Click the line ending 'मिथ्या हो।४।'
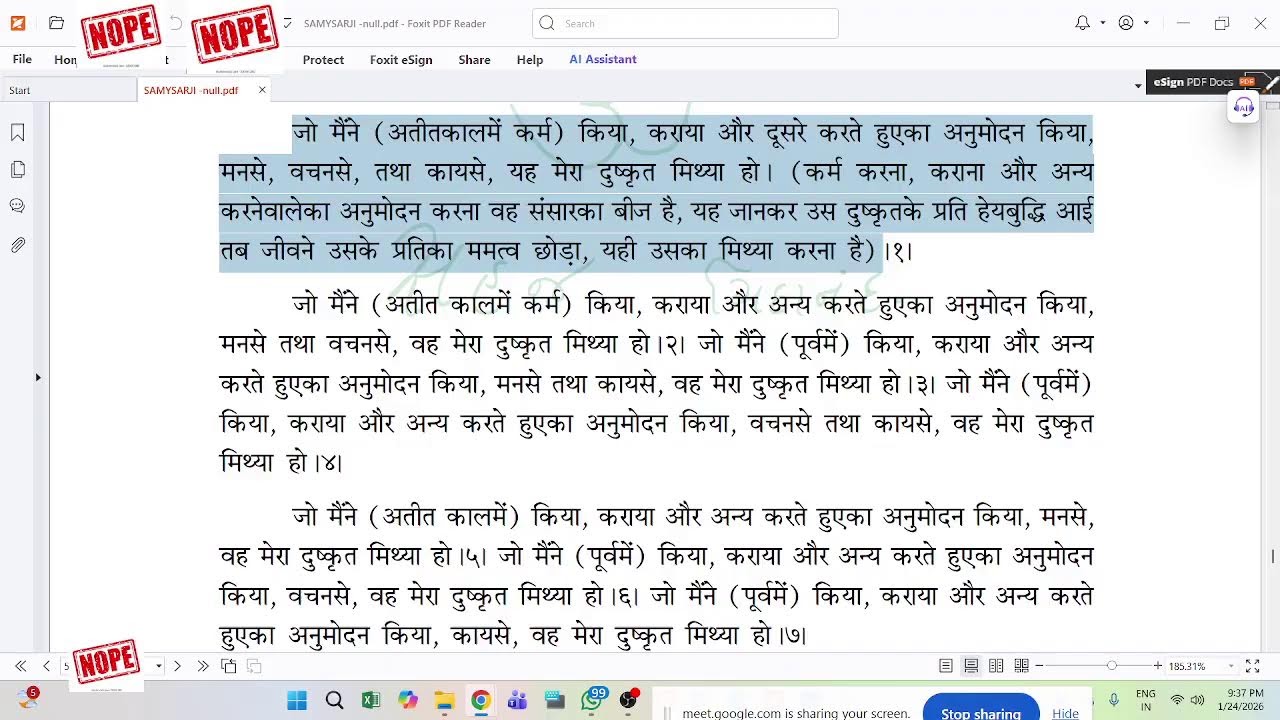Screen dimensions: 1280x720 [x=281, y=462]
